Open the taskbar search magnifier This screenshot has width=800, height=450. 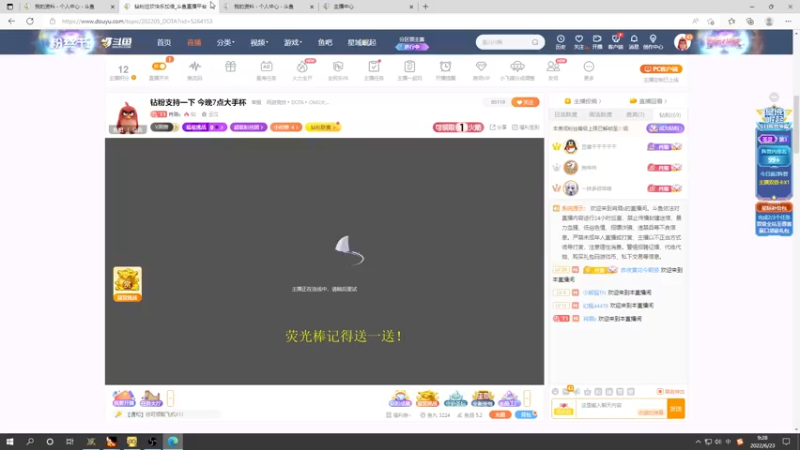(x=30, y=441)
